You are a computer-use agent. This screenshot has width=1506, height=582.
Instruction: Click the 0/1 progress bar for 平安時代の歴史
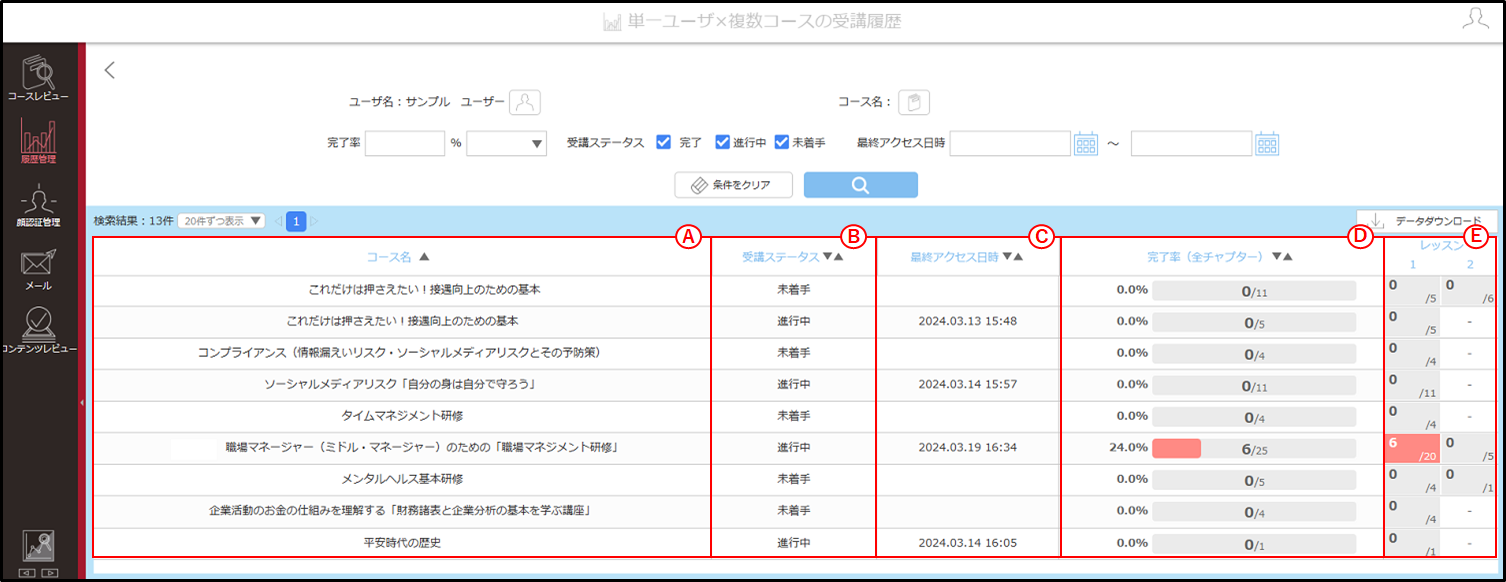(1254, 544)
